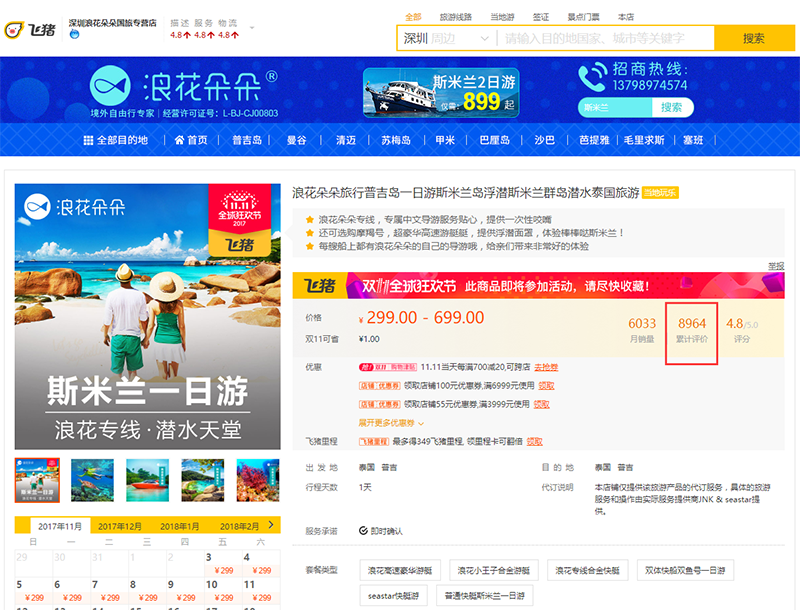
Task: Open 曼谷 in the navigation bar
Action: point(296,140)
